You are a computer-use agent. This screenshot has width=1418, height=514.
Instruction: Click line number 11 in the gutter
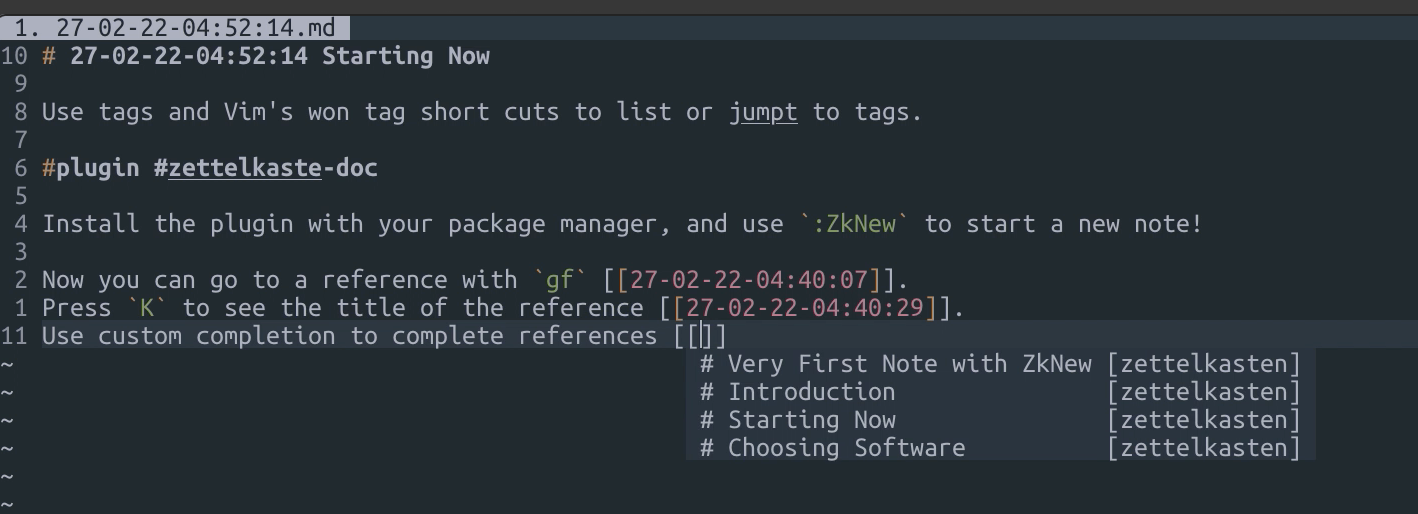14,335
